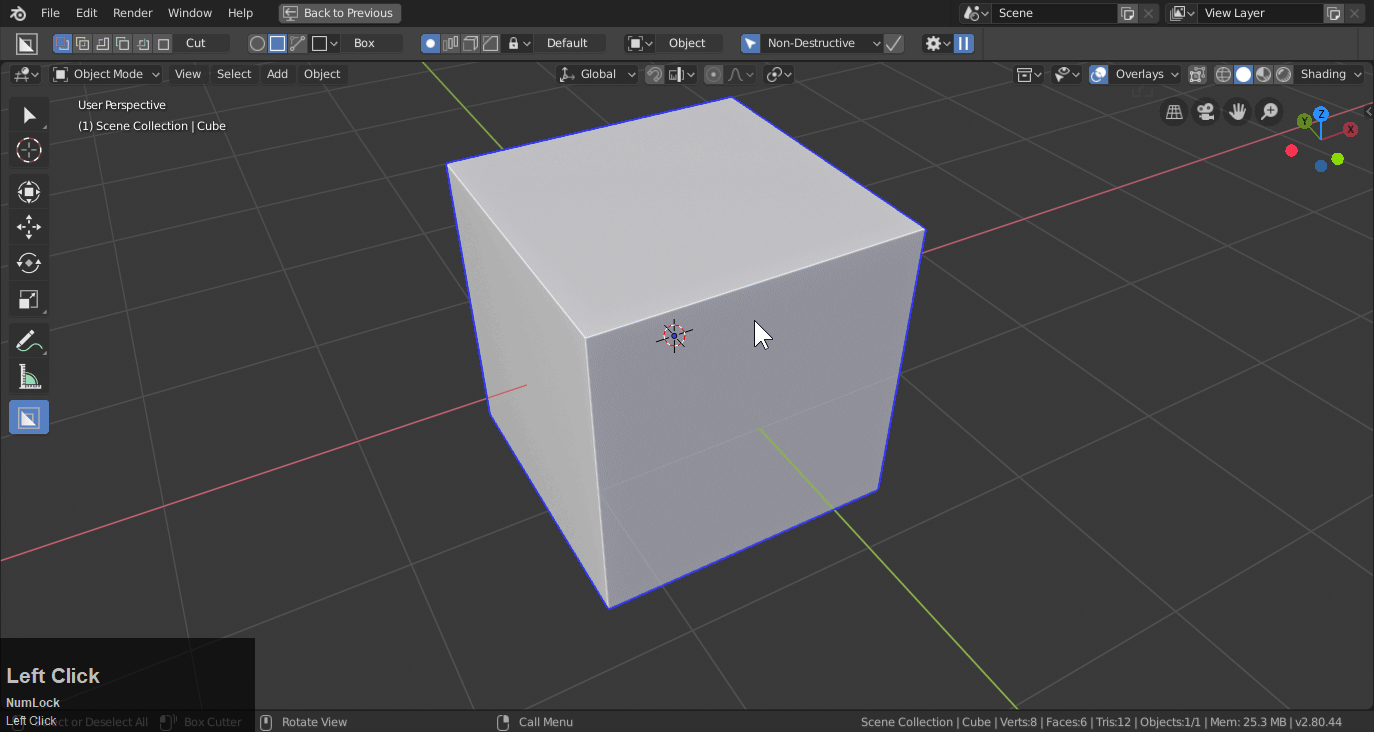The image size is (1374, 732).
Task: Select the Move tool
Action: tap(28, 227)
